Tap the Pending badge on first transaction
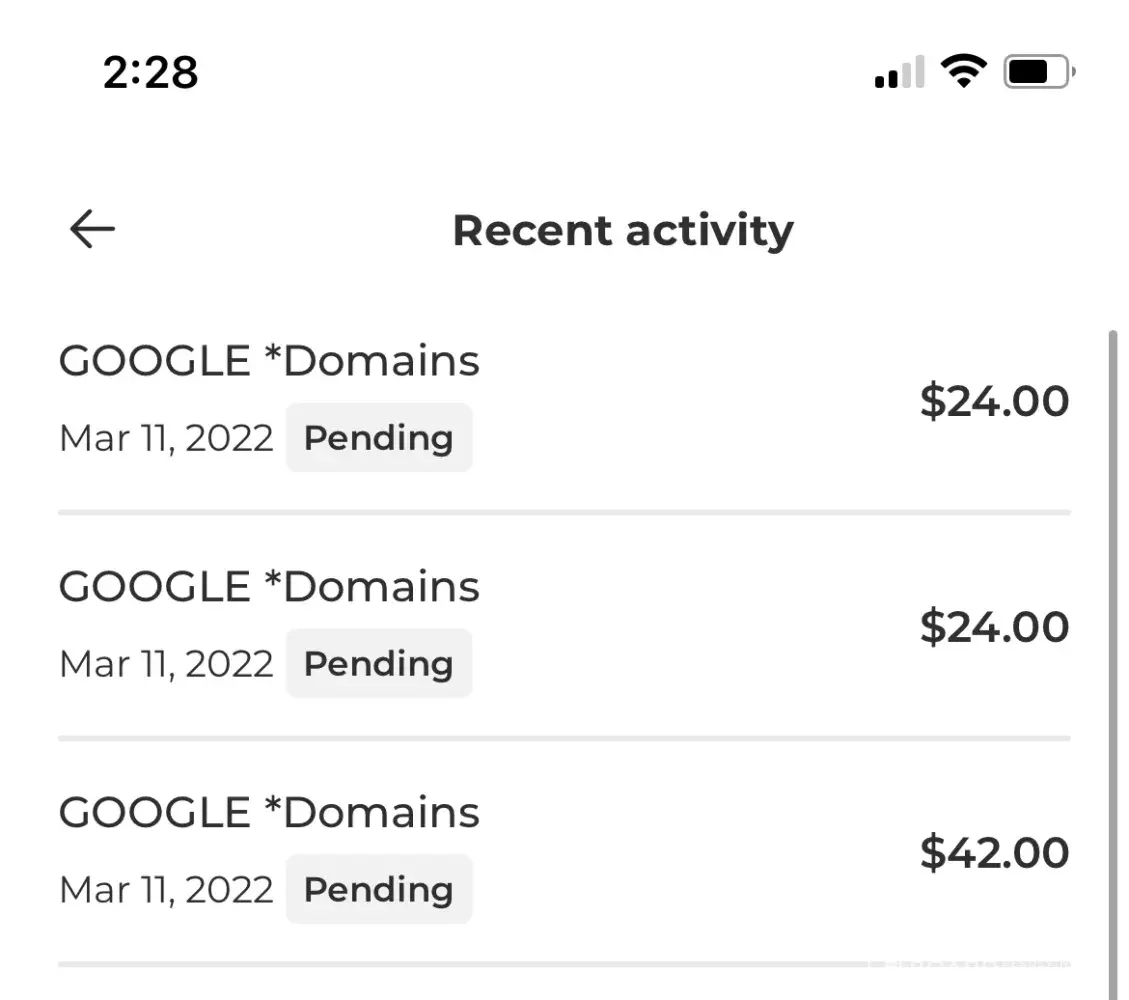This screenshot has width=1129, height=1000. pos(379,438)
